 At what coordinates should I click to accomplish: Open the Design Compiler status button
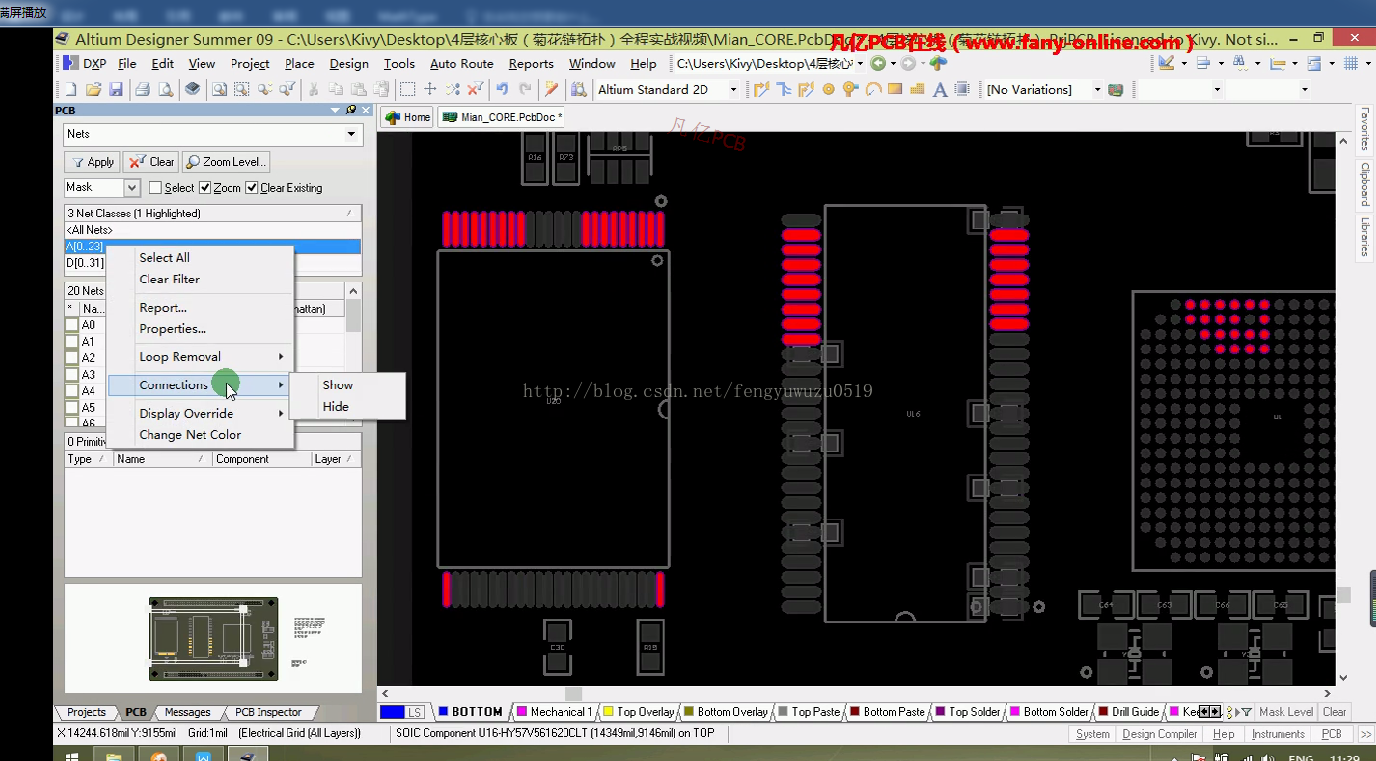(1160, 734)
